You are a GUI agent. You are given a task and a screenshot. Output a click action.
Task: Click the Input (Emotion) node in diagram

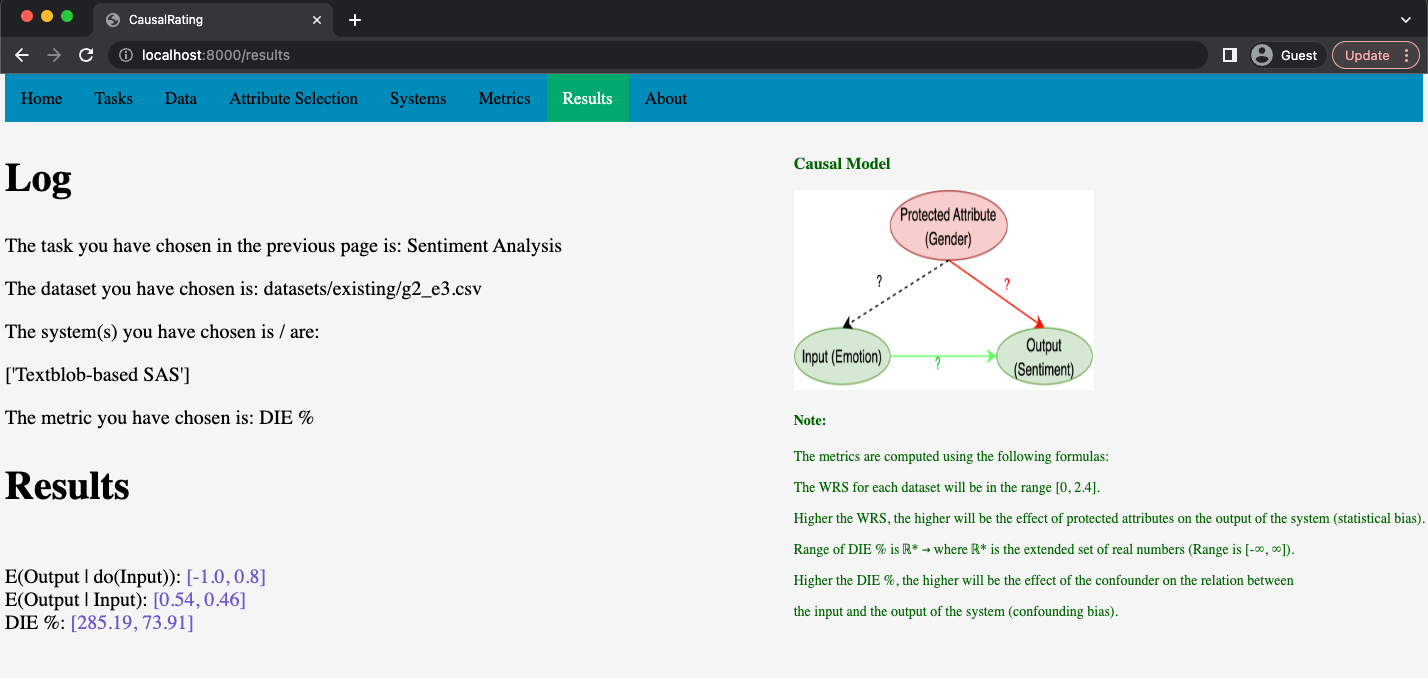(842, 356)
